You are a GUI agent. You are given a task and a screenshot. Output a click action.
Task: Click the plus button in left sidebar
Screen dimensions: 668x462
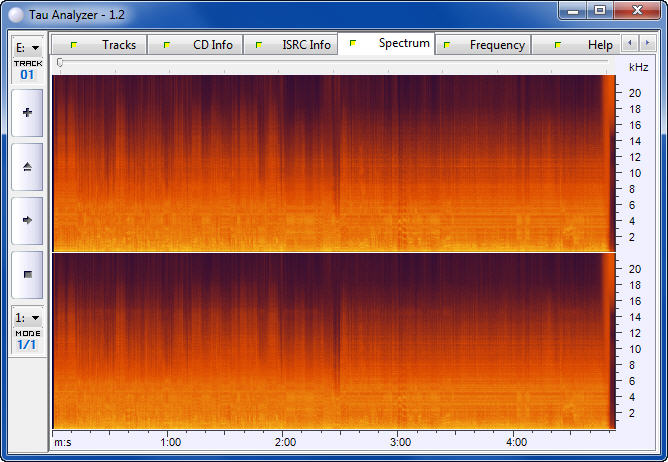[x=27, y=113]
